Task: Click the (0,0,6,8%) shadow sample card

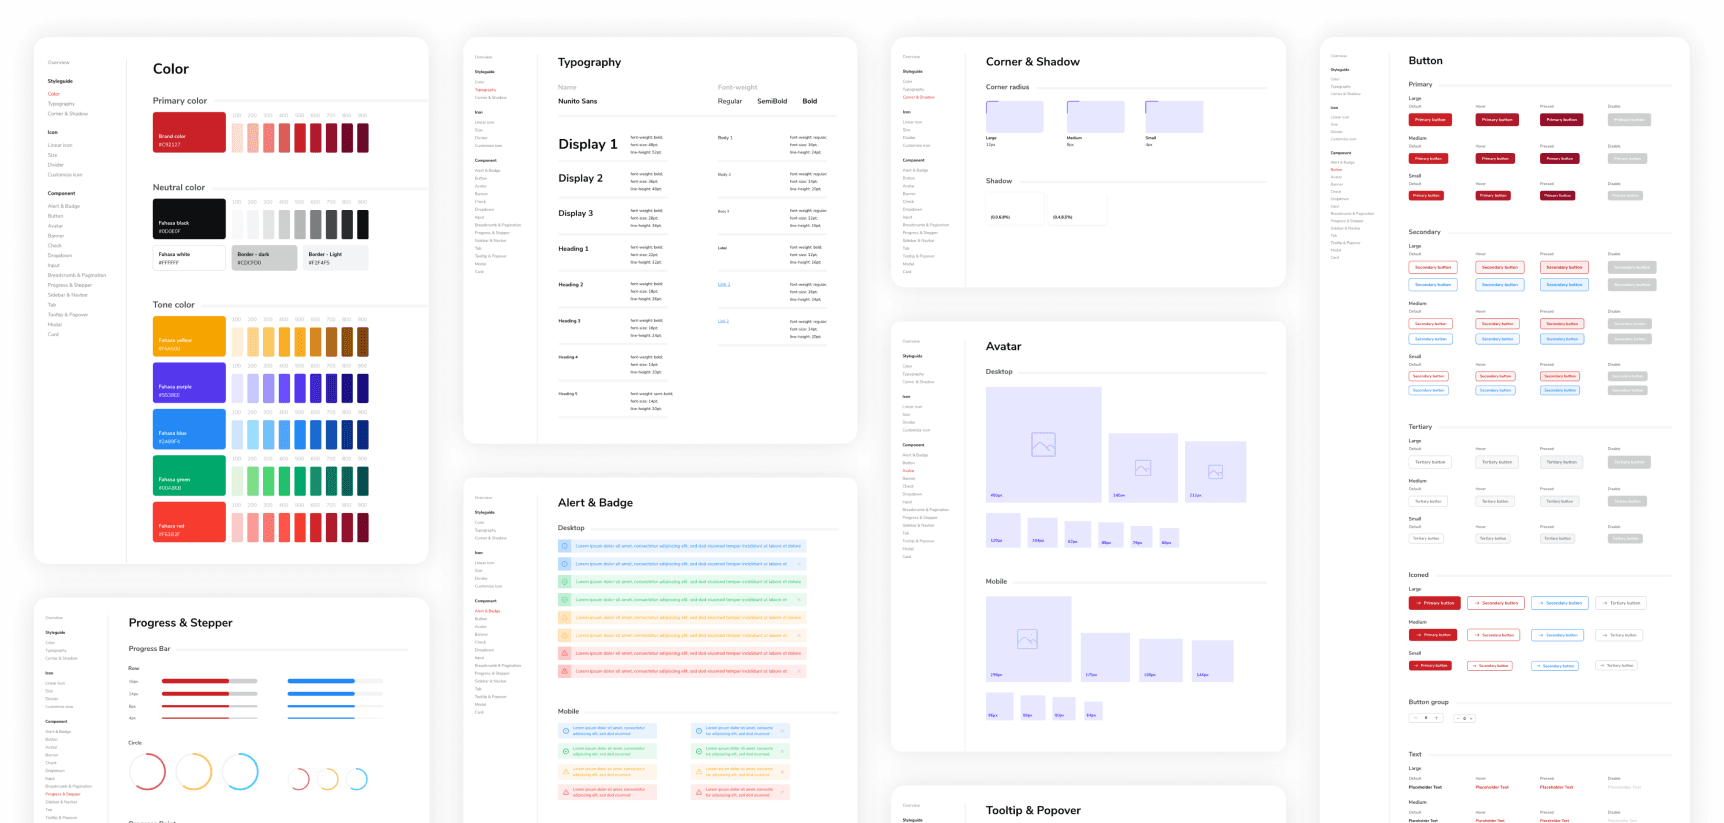Action: click(x=1015, y=208)
